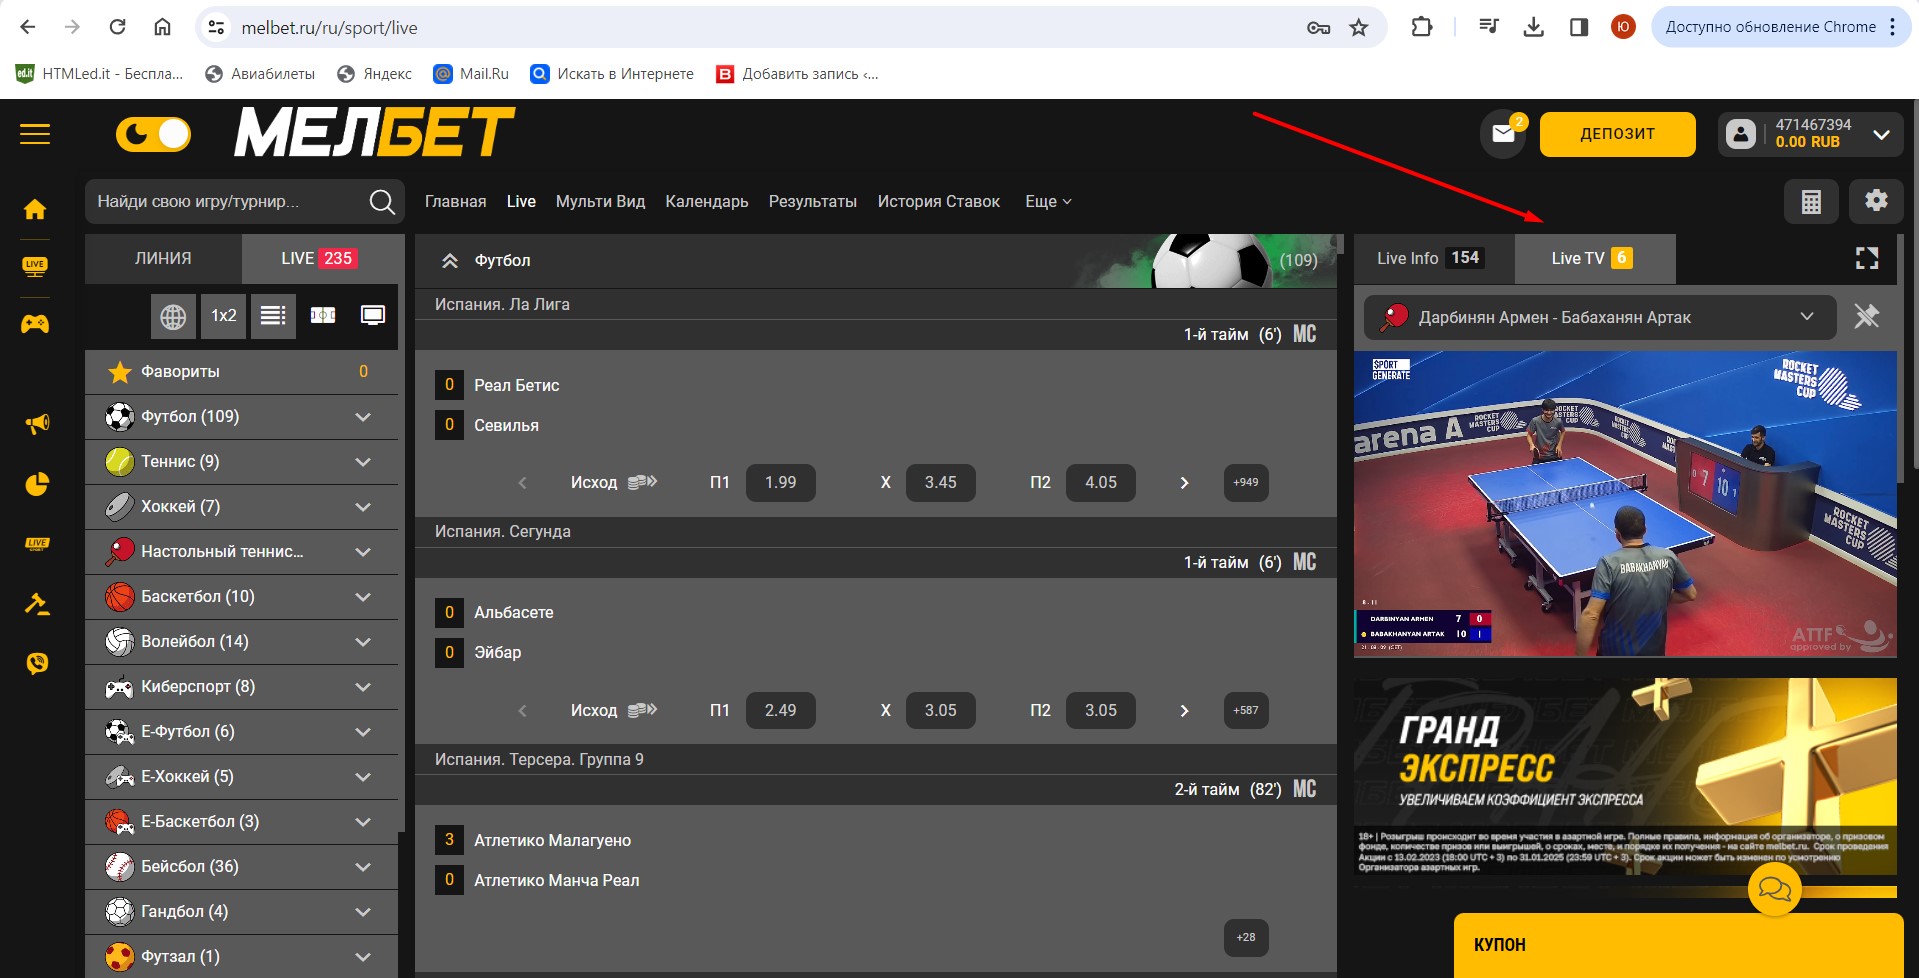Toggle the dark/light theme switch
Image resolution: width=1919 pixels, height=978 pixels.
[x=153, y=134]
